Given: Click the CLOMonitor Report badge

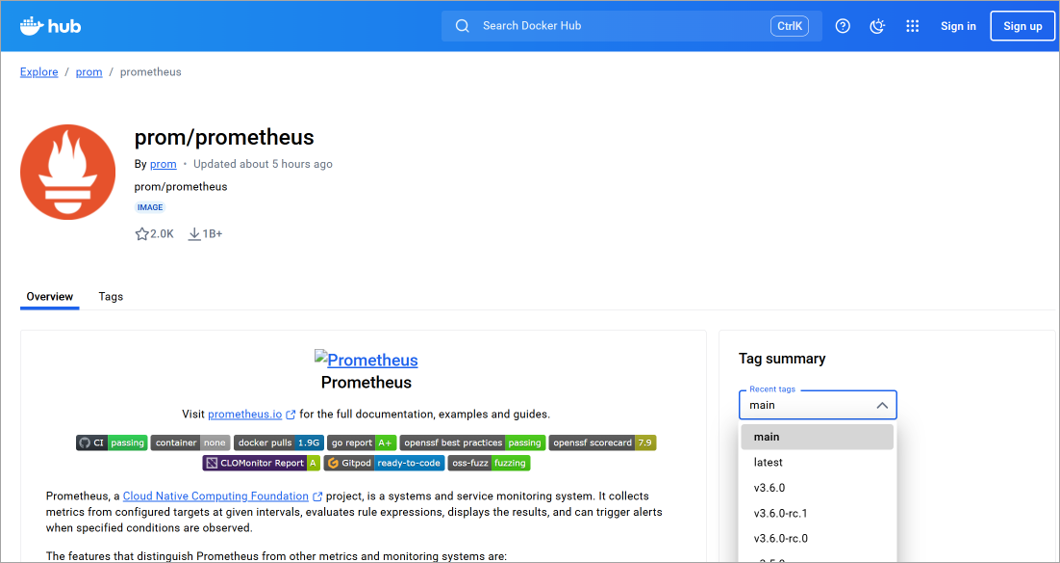Looking at the screenshot, I should (261, 463).
